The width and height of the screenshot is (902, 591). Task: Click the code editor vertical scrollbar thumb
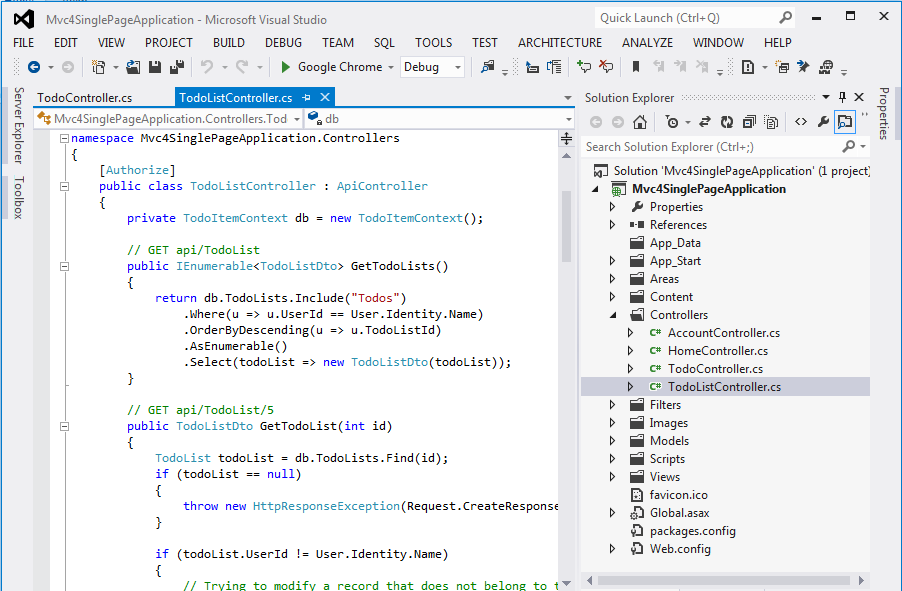(x=567, y=227)
